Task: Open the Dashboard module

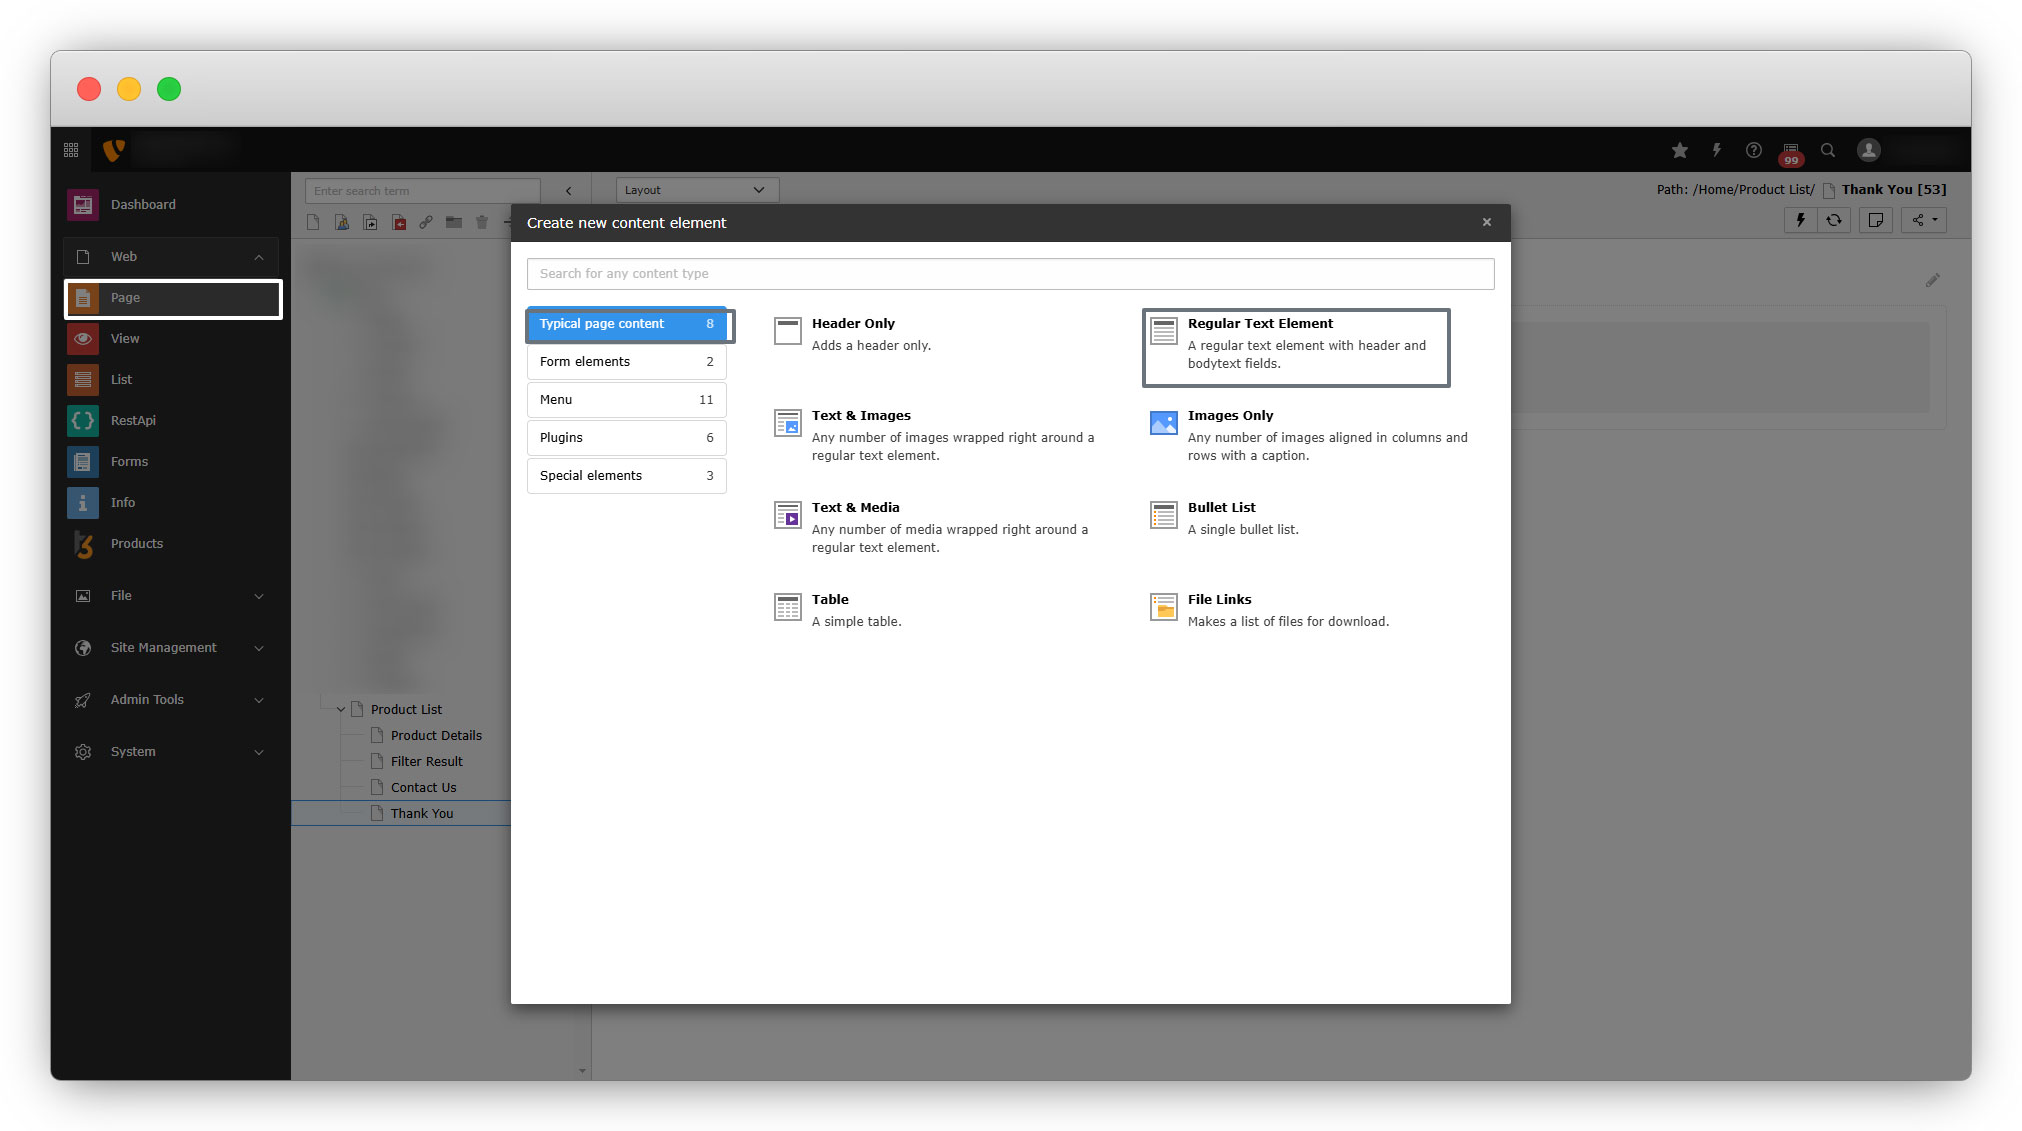Action: coord(143,204)
